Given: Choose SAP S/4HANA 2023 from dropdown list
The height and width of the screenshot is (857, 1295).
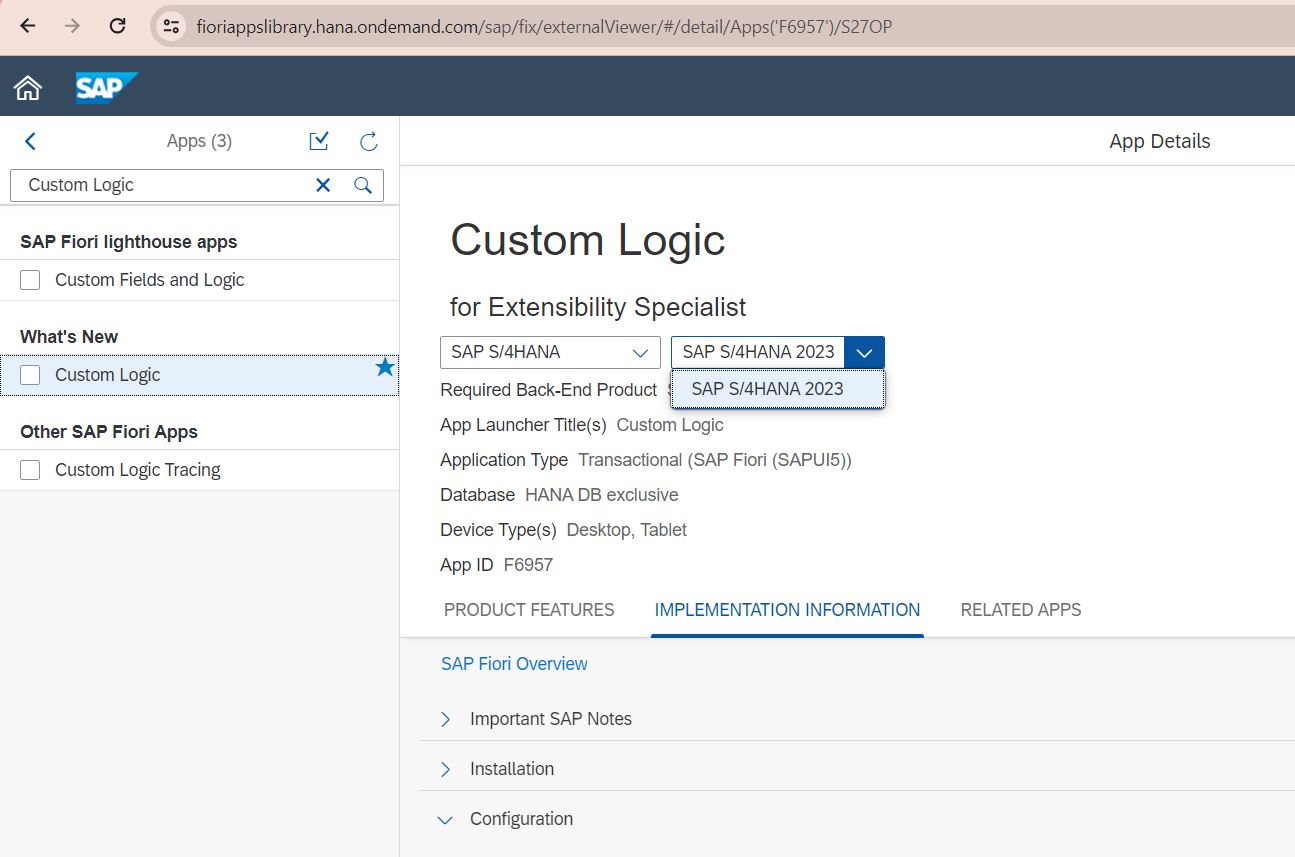Looking at the screenshot, I should pyautogui.click(x=767, y=389).
